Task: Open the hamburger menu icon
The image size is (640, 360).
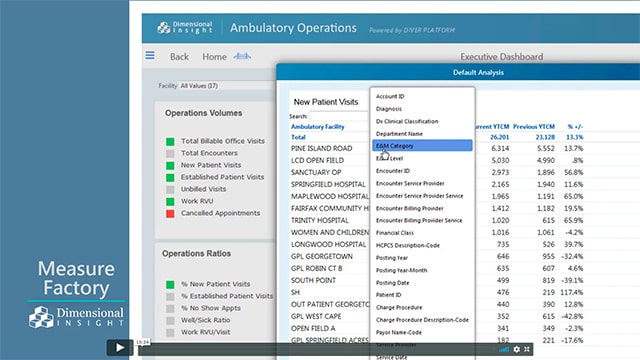Action: click(150, 55)
